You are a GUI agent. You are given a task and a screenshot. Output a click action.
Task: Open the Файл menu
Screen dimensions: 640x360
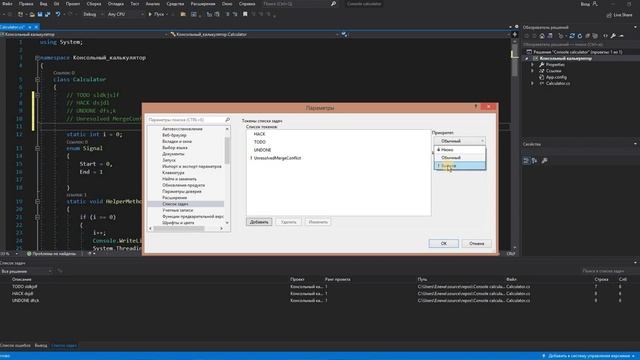pyautogui.click(x=7, y=4)
